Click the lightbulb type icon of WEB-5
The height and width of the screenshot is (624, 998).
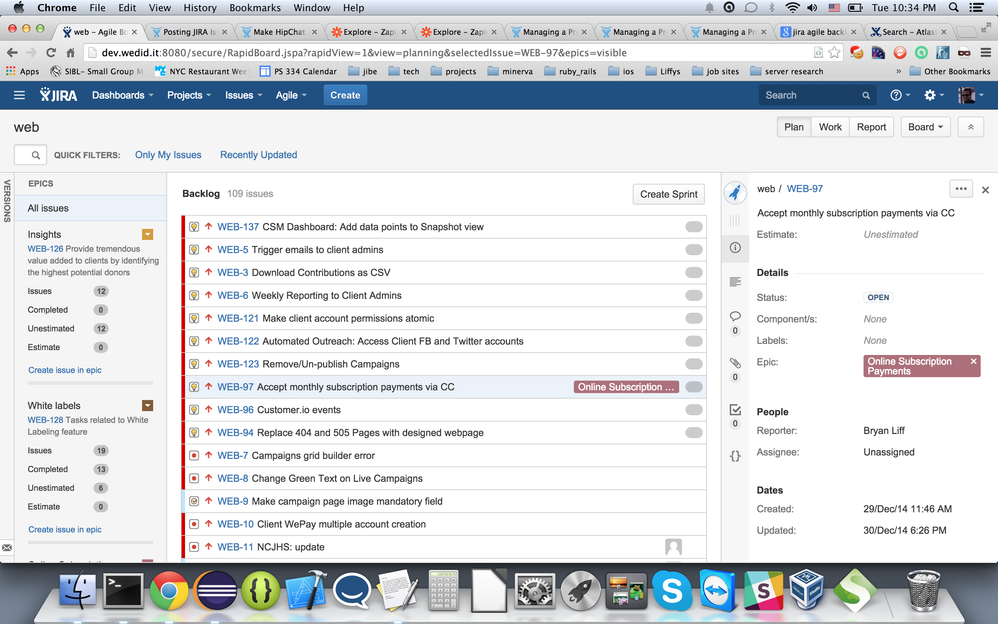[x=194, y=250]
